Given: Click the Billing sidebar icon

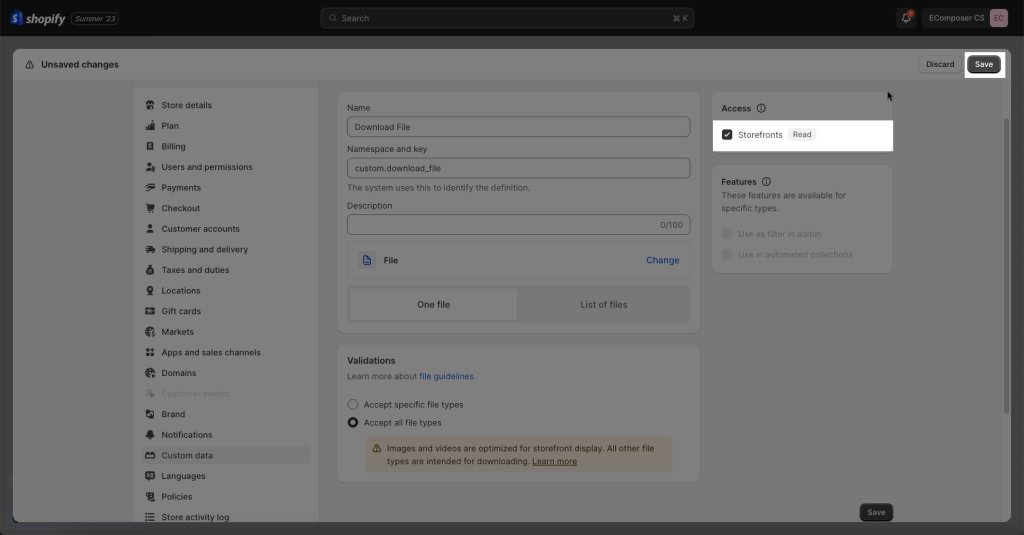Looking at the screenshot, I should pos(150,146).
